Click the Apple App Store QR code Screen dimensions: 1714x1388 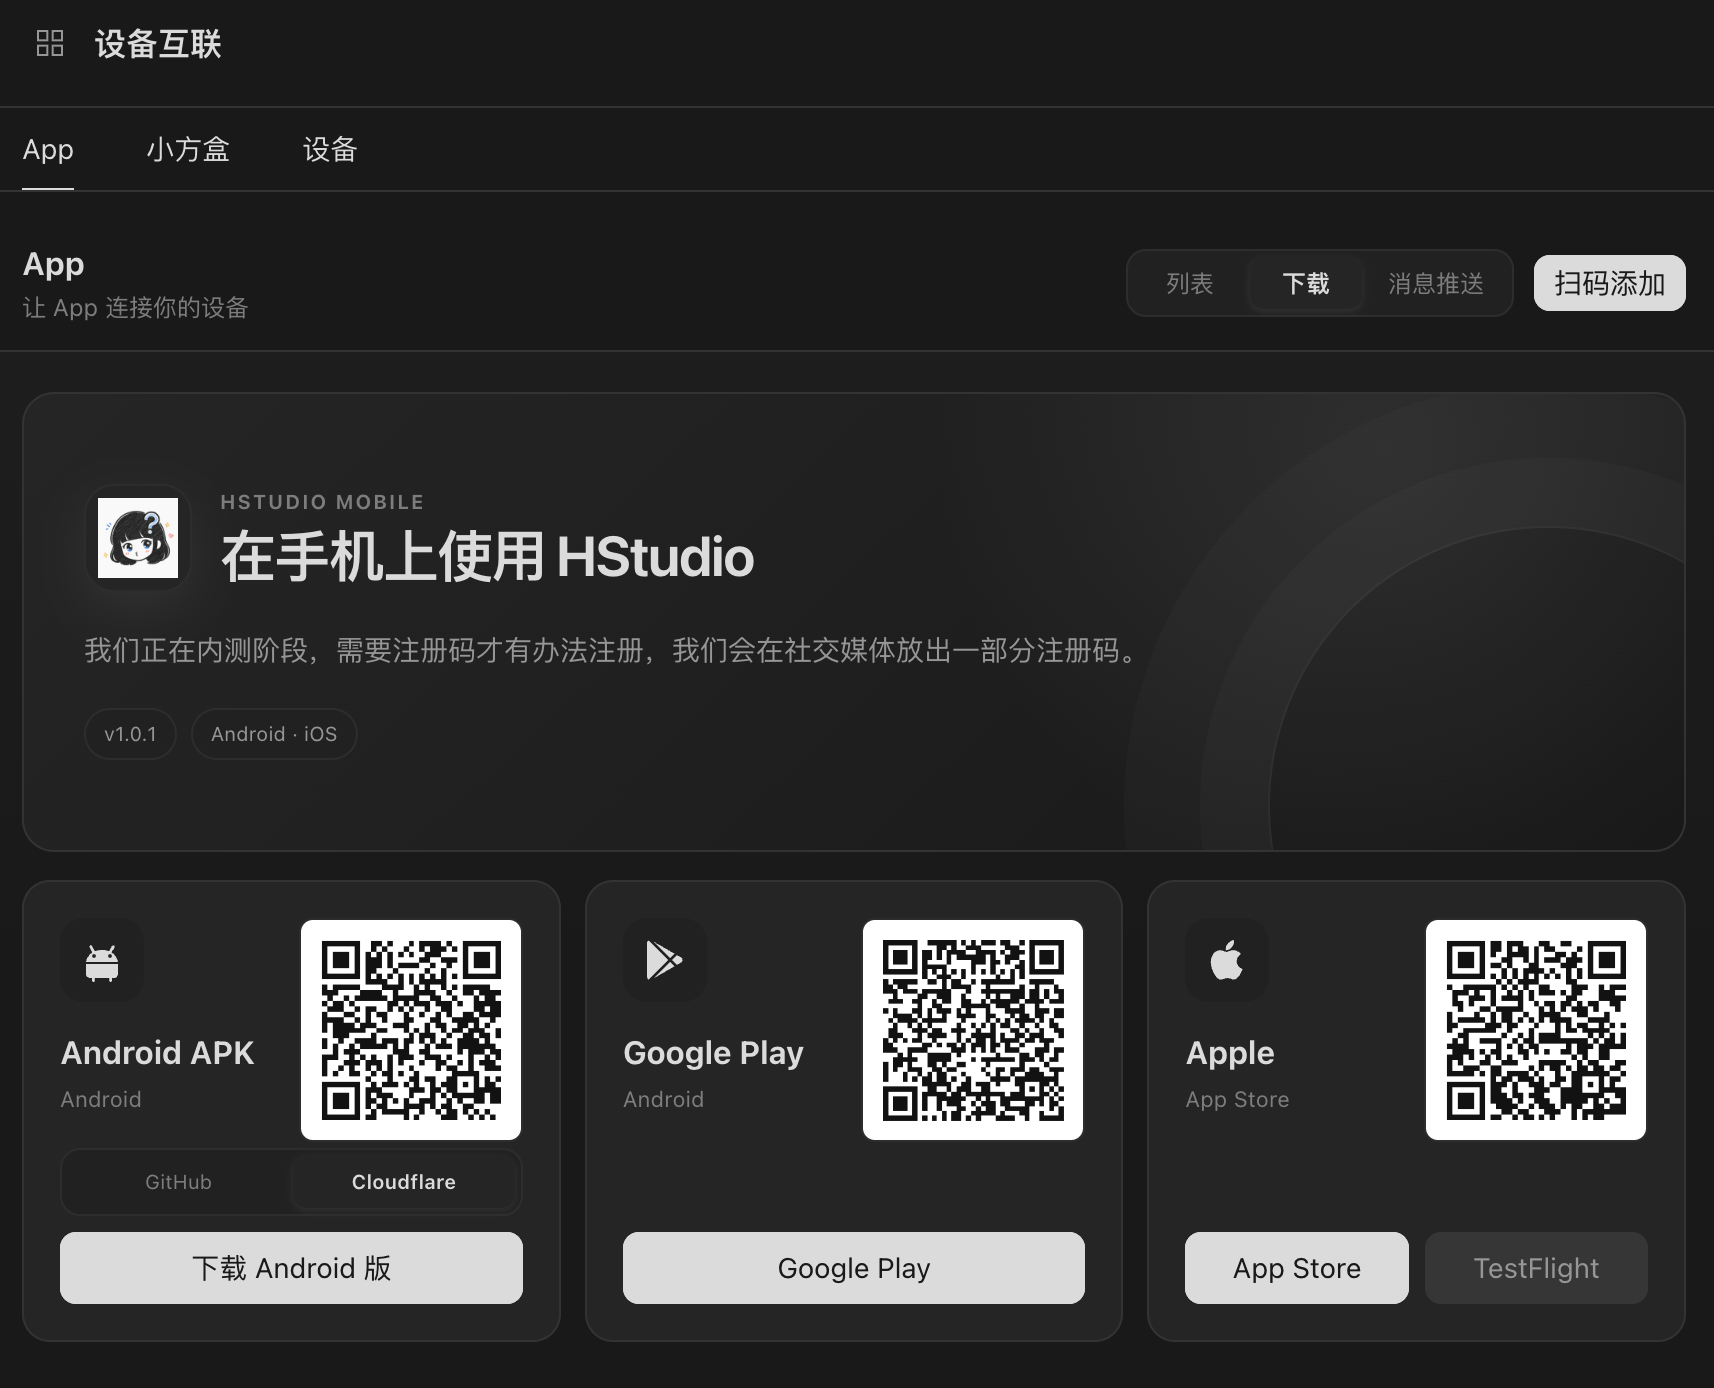click(1536, 1030)
